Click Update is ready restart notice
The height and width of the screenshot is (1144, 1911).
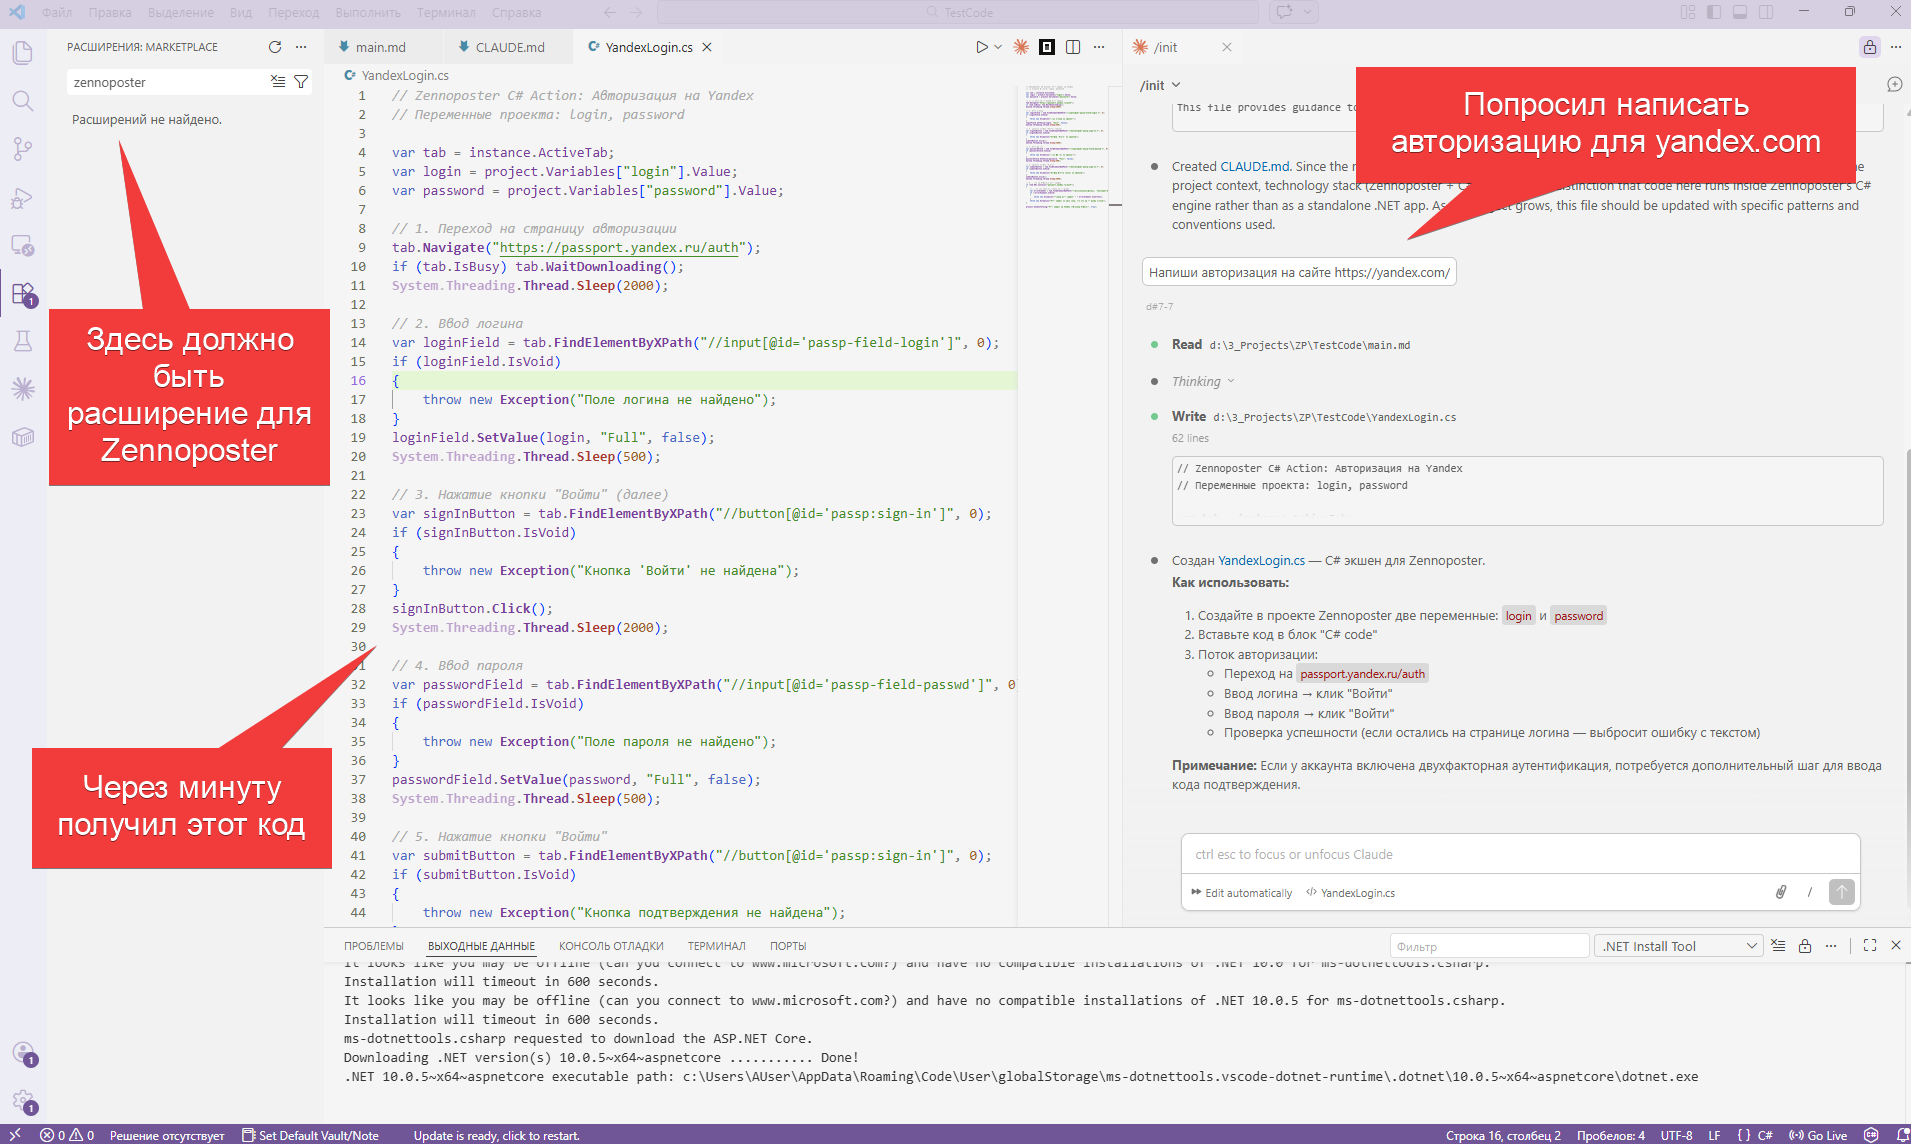496,1135
